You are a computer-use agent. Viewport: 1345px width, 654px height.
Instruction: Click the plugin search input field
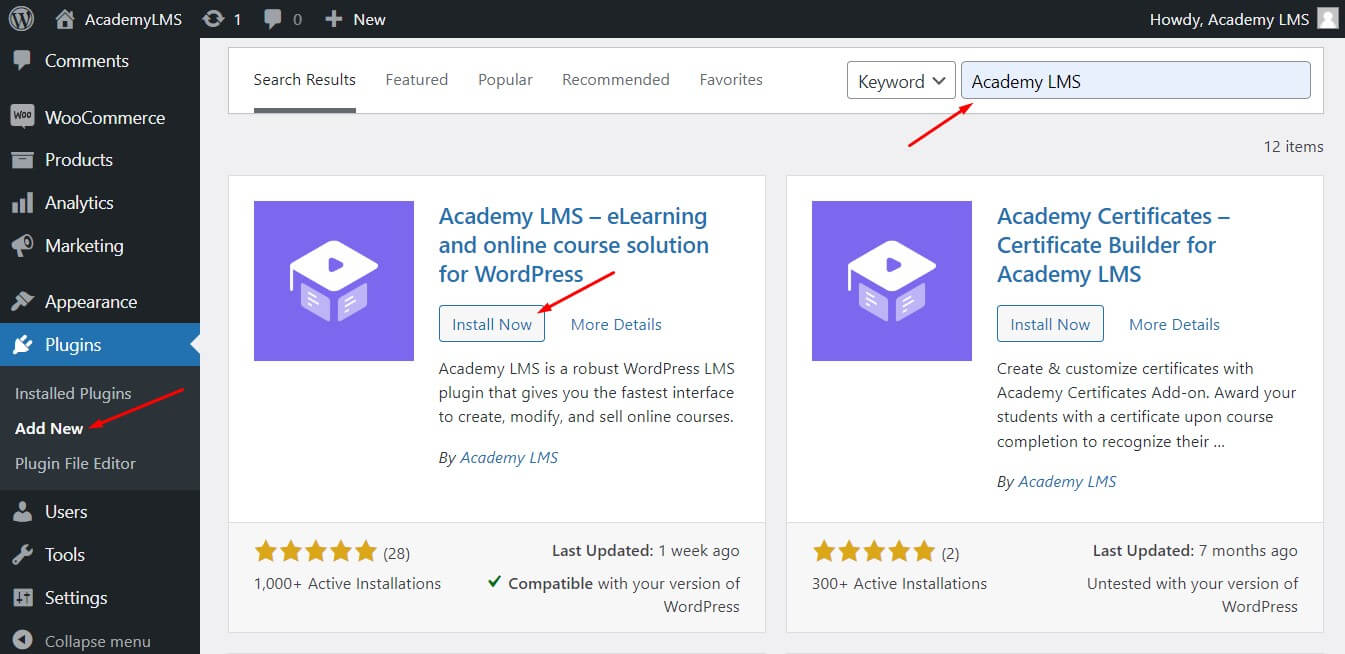(1135, 80)
